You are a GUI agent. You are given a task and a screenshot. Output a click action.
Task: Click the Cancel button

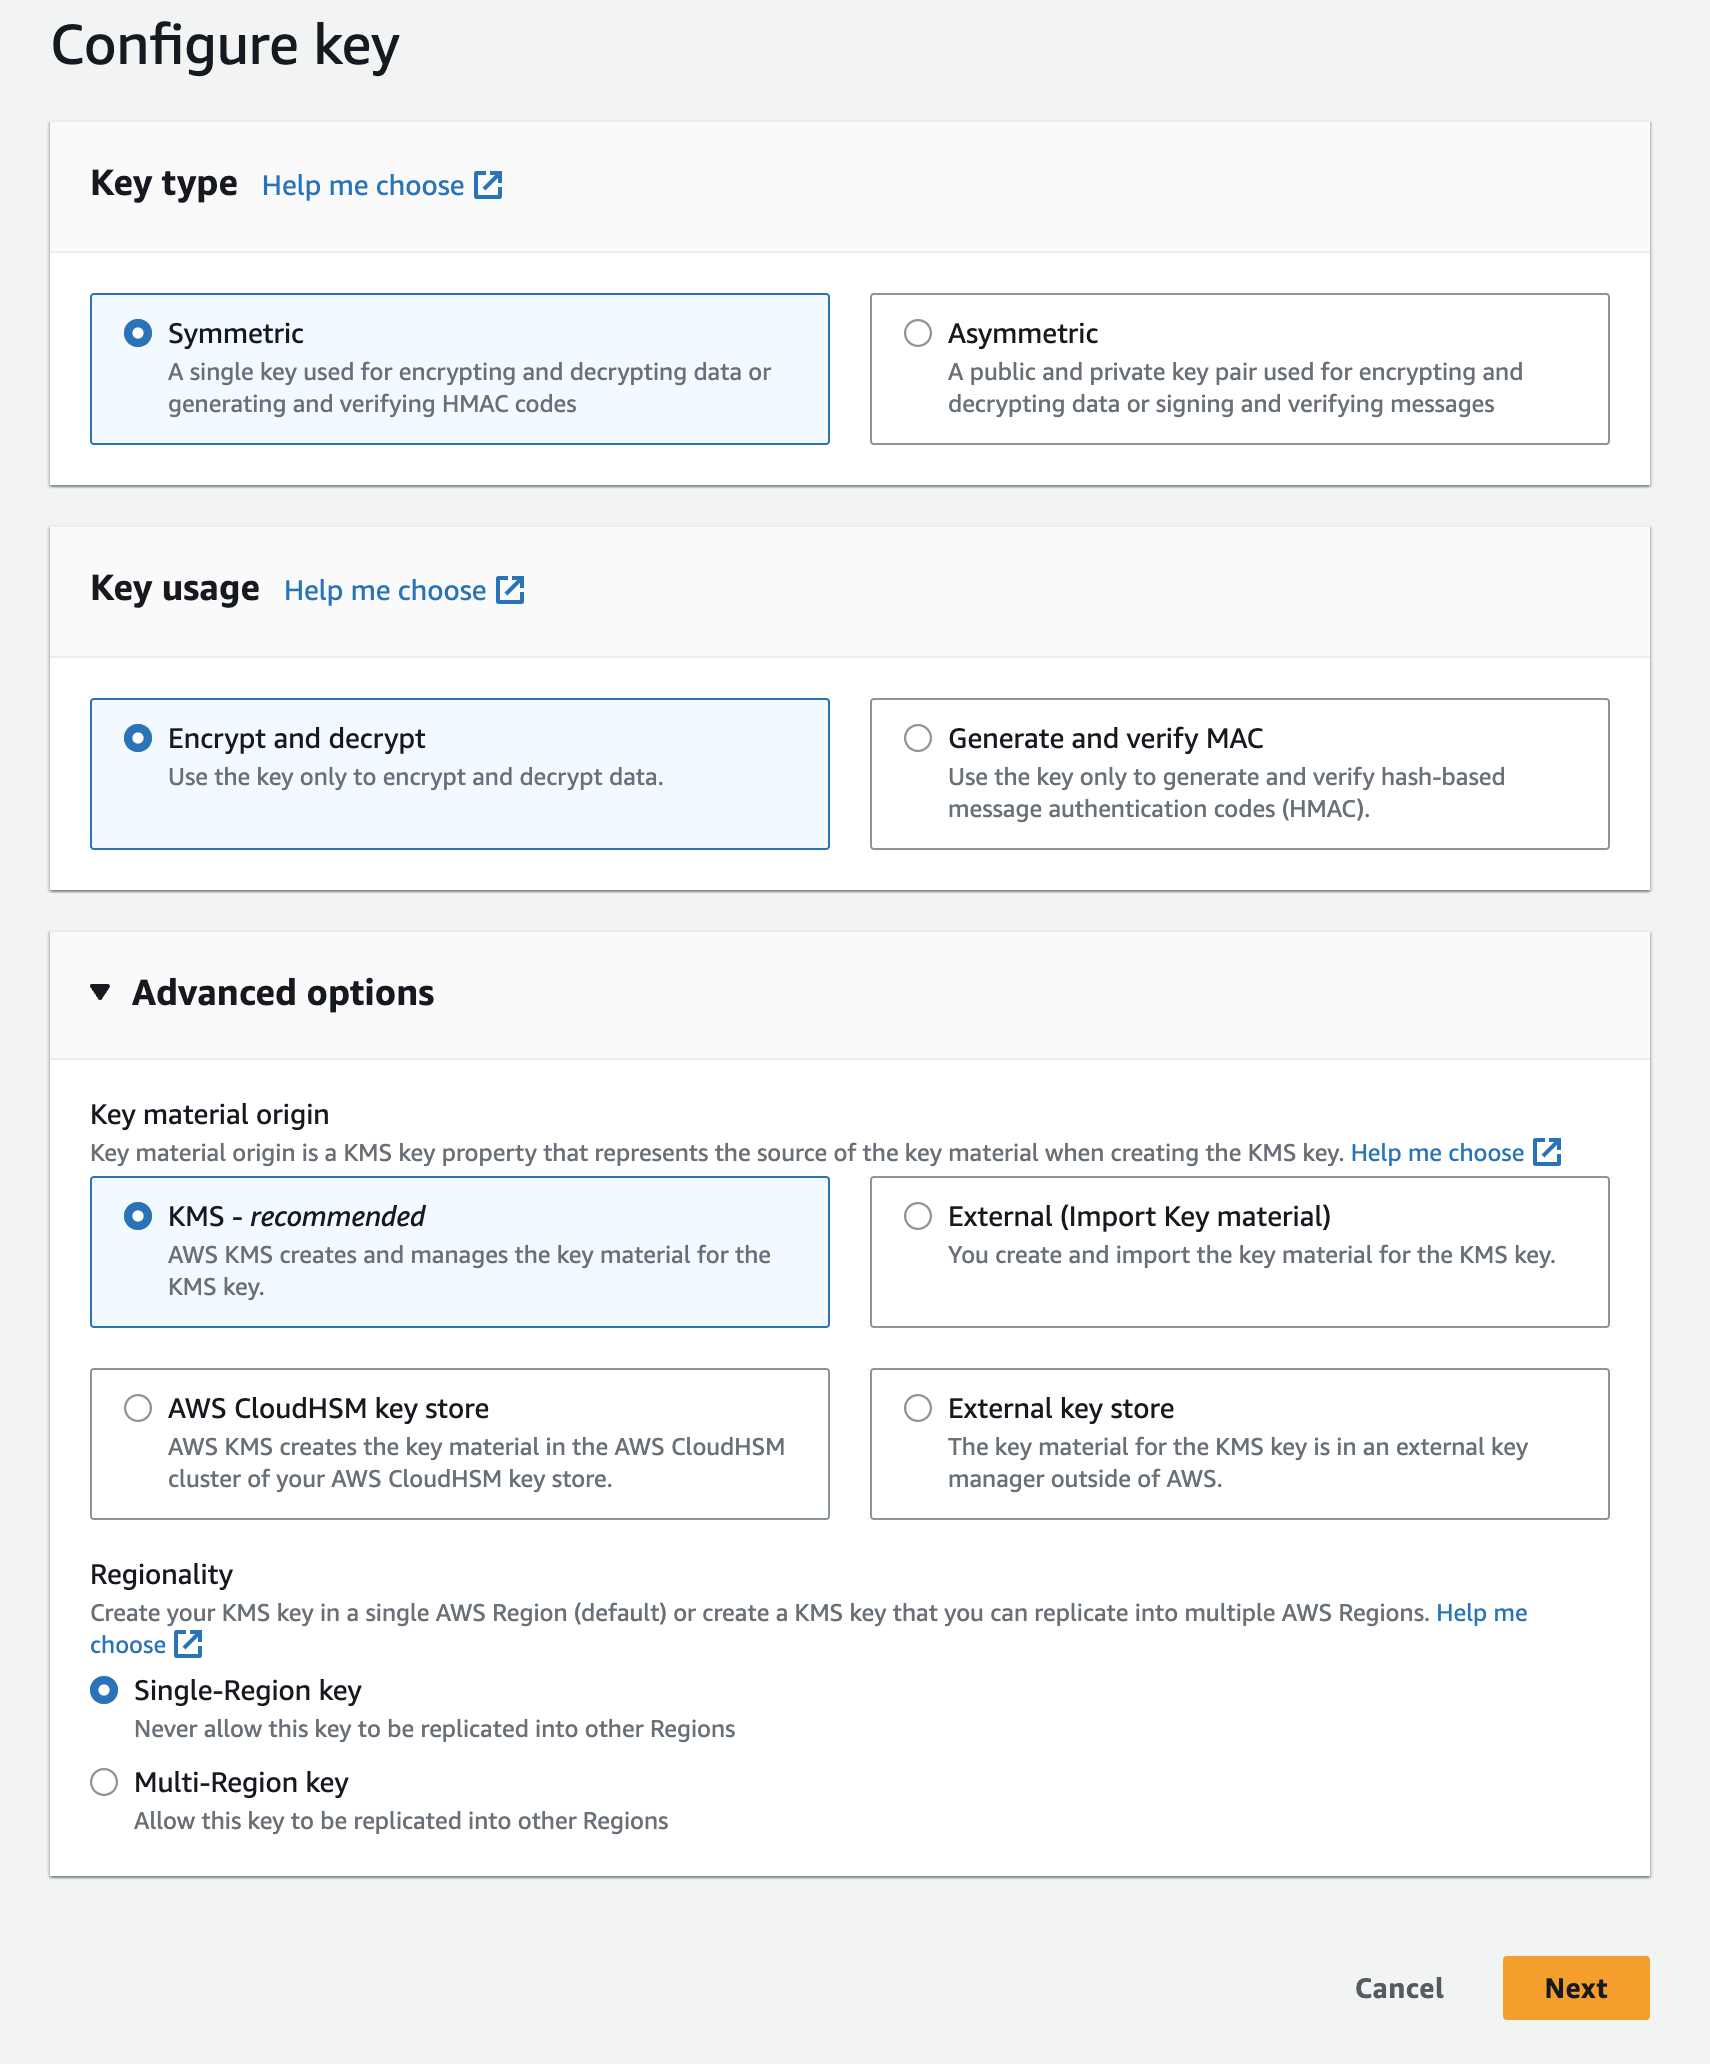click(x=1398, y=1988)
